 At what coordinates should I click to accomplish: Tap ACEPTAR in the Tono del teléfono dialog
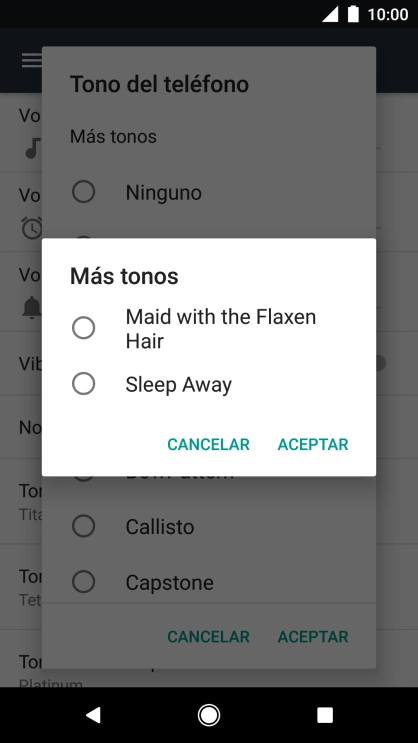pyautogui.click(x=313, y=636)
